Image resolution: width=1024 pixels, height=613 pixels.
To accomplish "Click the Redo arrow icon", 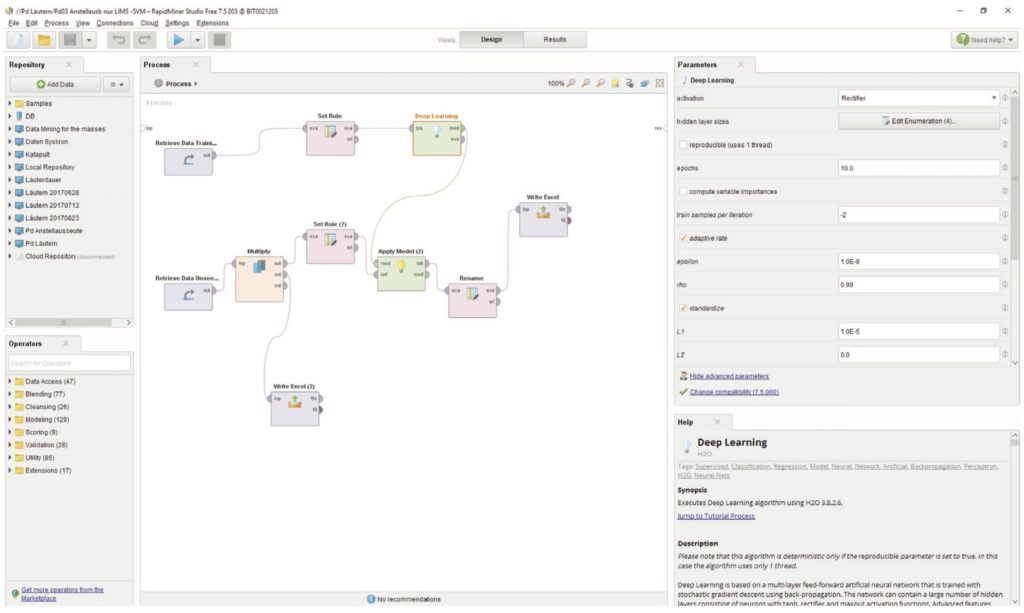I will point(144,40).
